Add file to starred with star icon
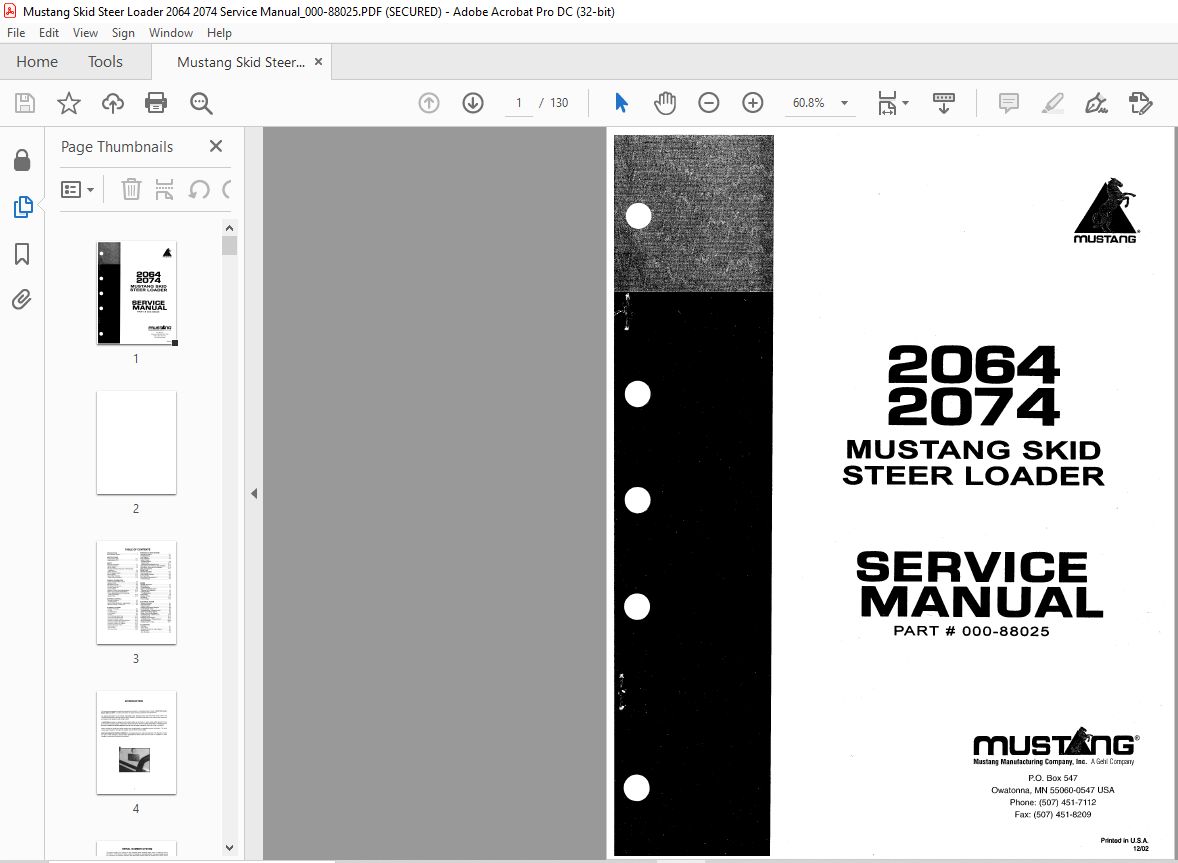The image size is (1178, 863). pos(68,103)
